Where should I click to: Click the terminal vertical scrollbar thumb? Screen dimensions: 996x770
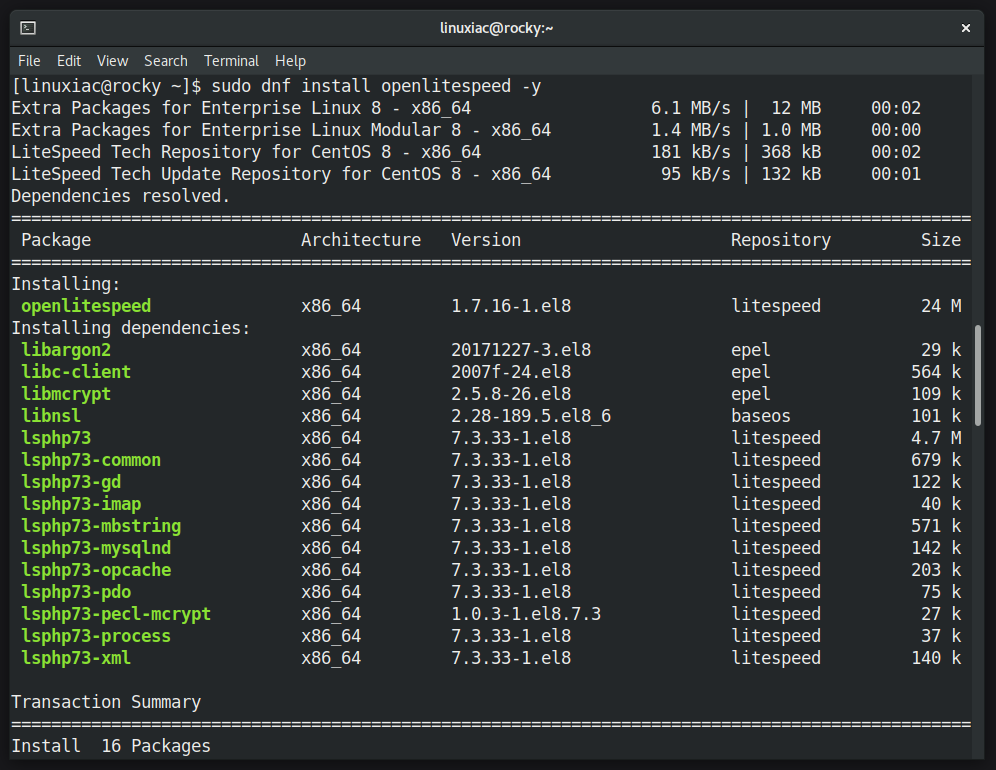pos(978,375)
